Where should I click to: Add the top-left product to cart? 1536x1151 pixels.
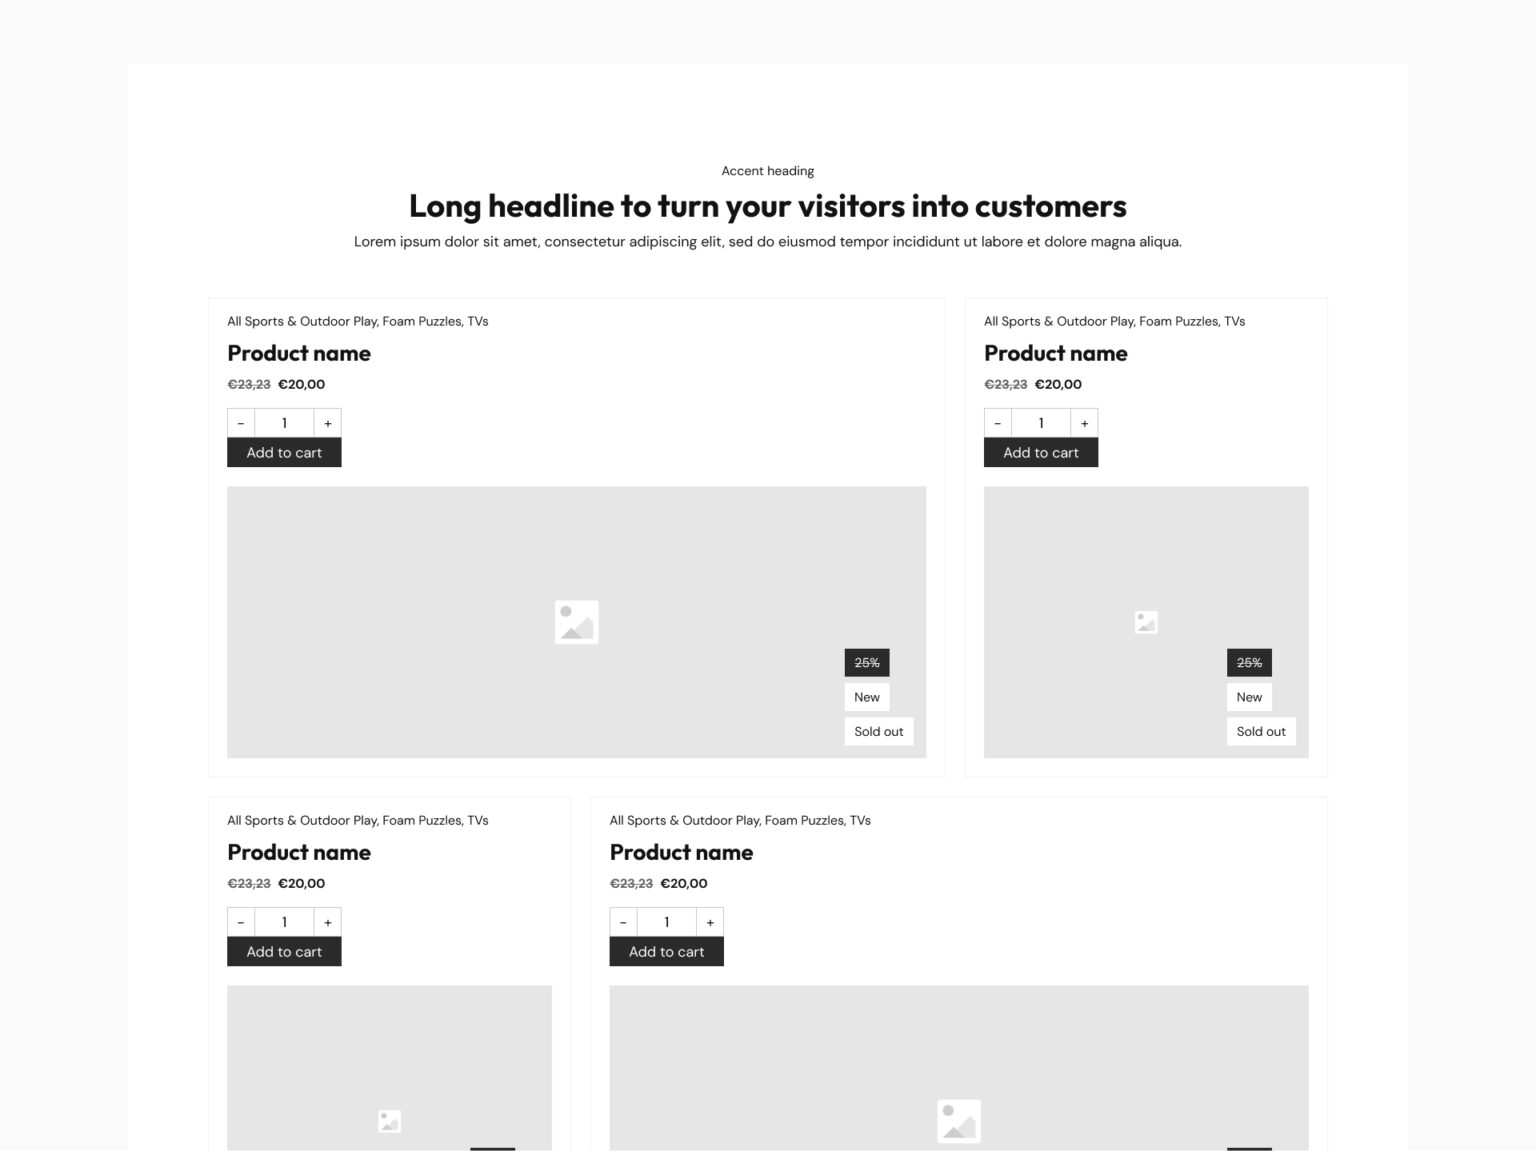coord(284,453)
